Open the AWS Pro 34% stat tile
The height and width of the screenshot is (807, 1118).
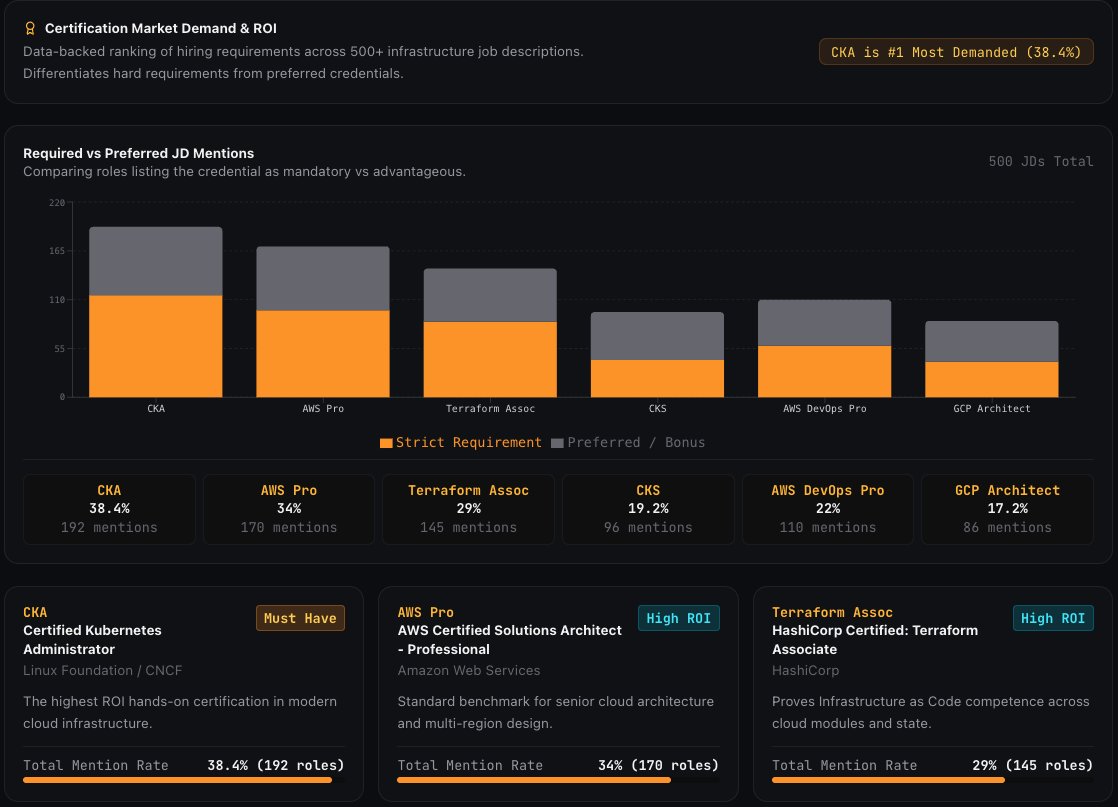point(289,509)
